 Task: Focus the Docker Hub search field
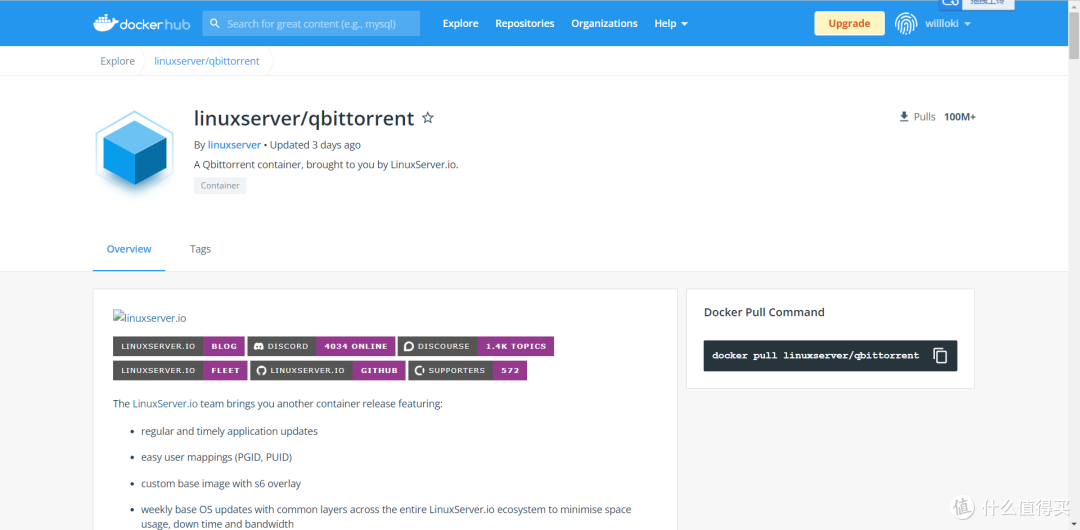pos(311,23)
